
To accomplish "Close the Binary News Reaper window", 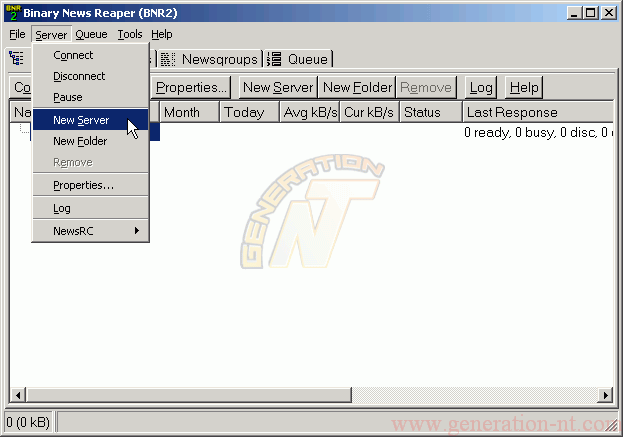I will pos(609,13).
